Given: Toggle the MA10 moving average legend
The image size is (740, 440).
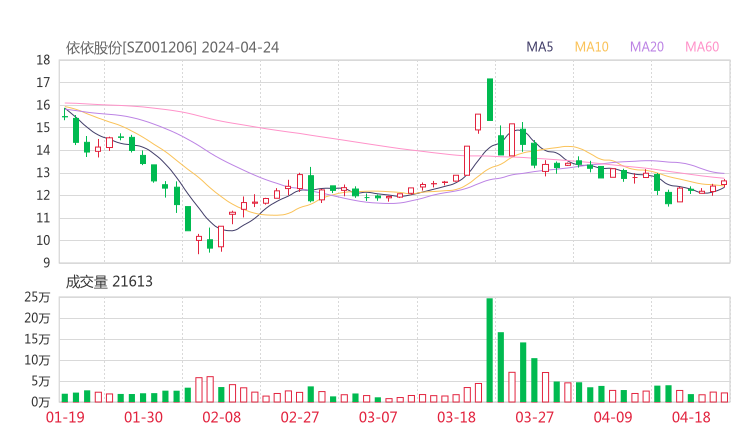Looking at the screenshot, I should pyautogui.click(x=592, y=47).
